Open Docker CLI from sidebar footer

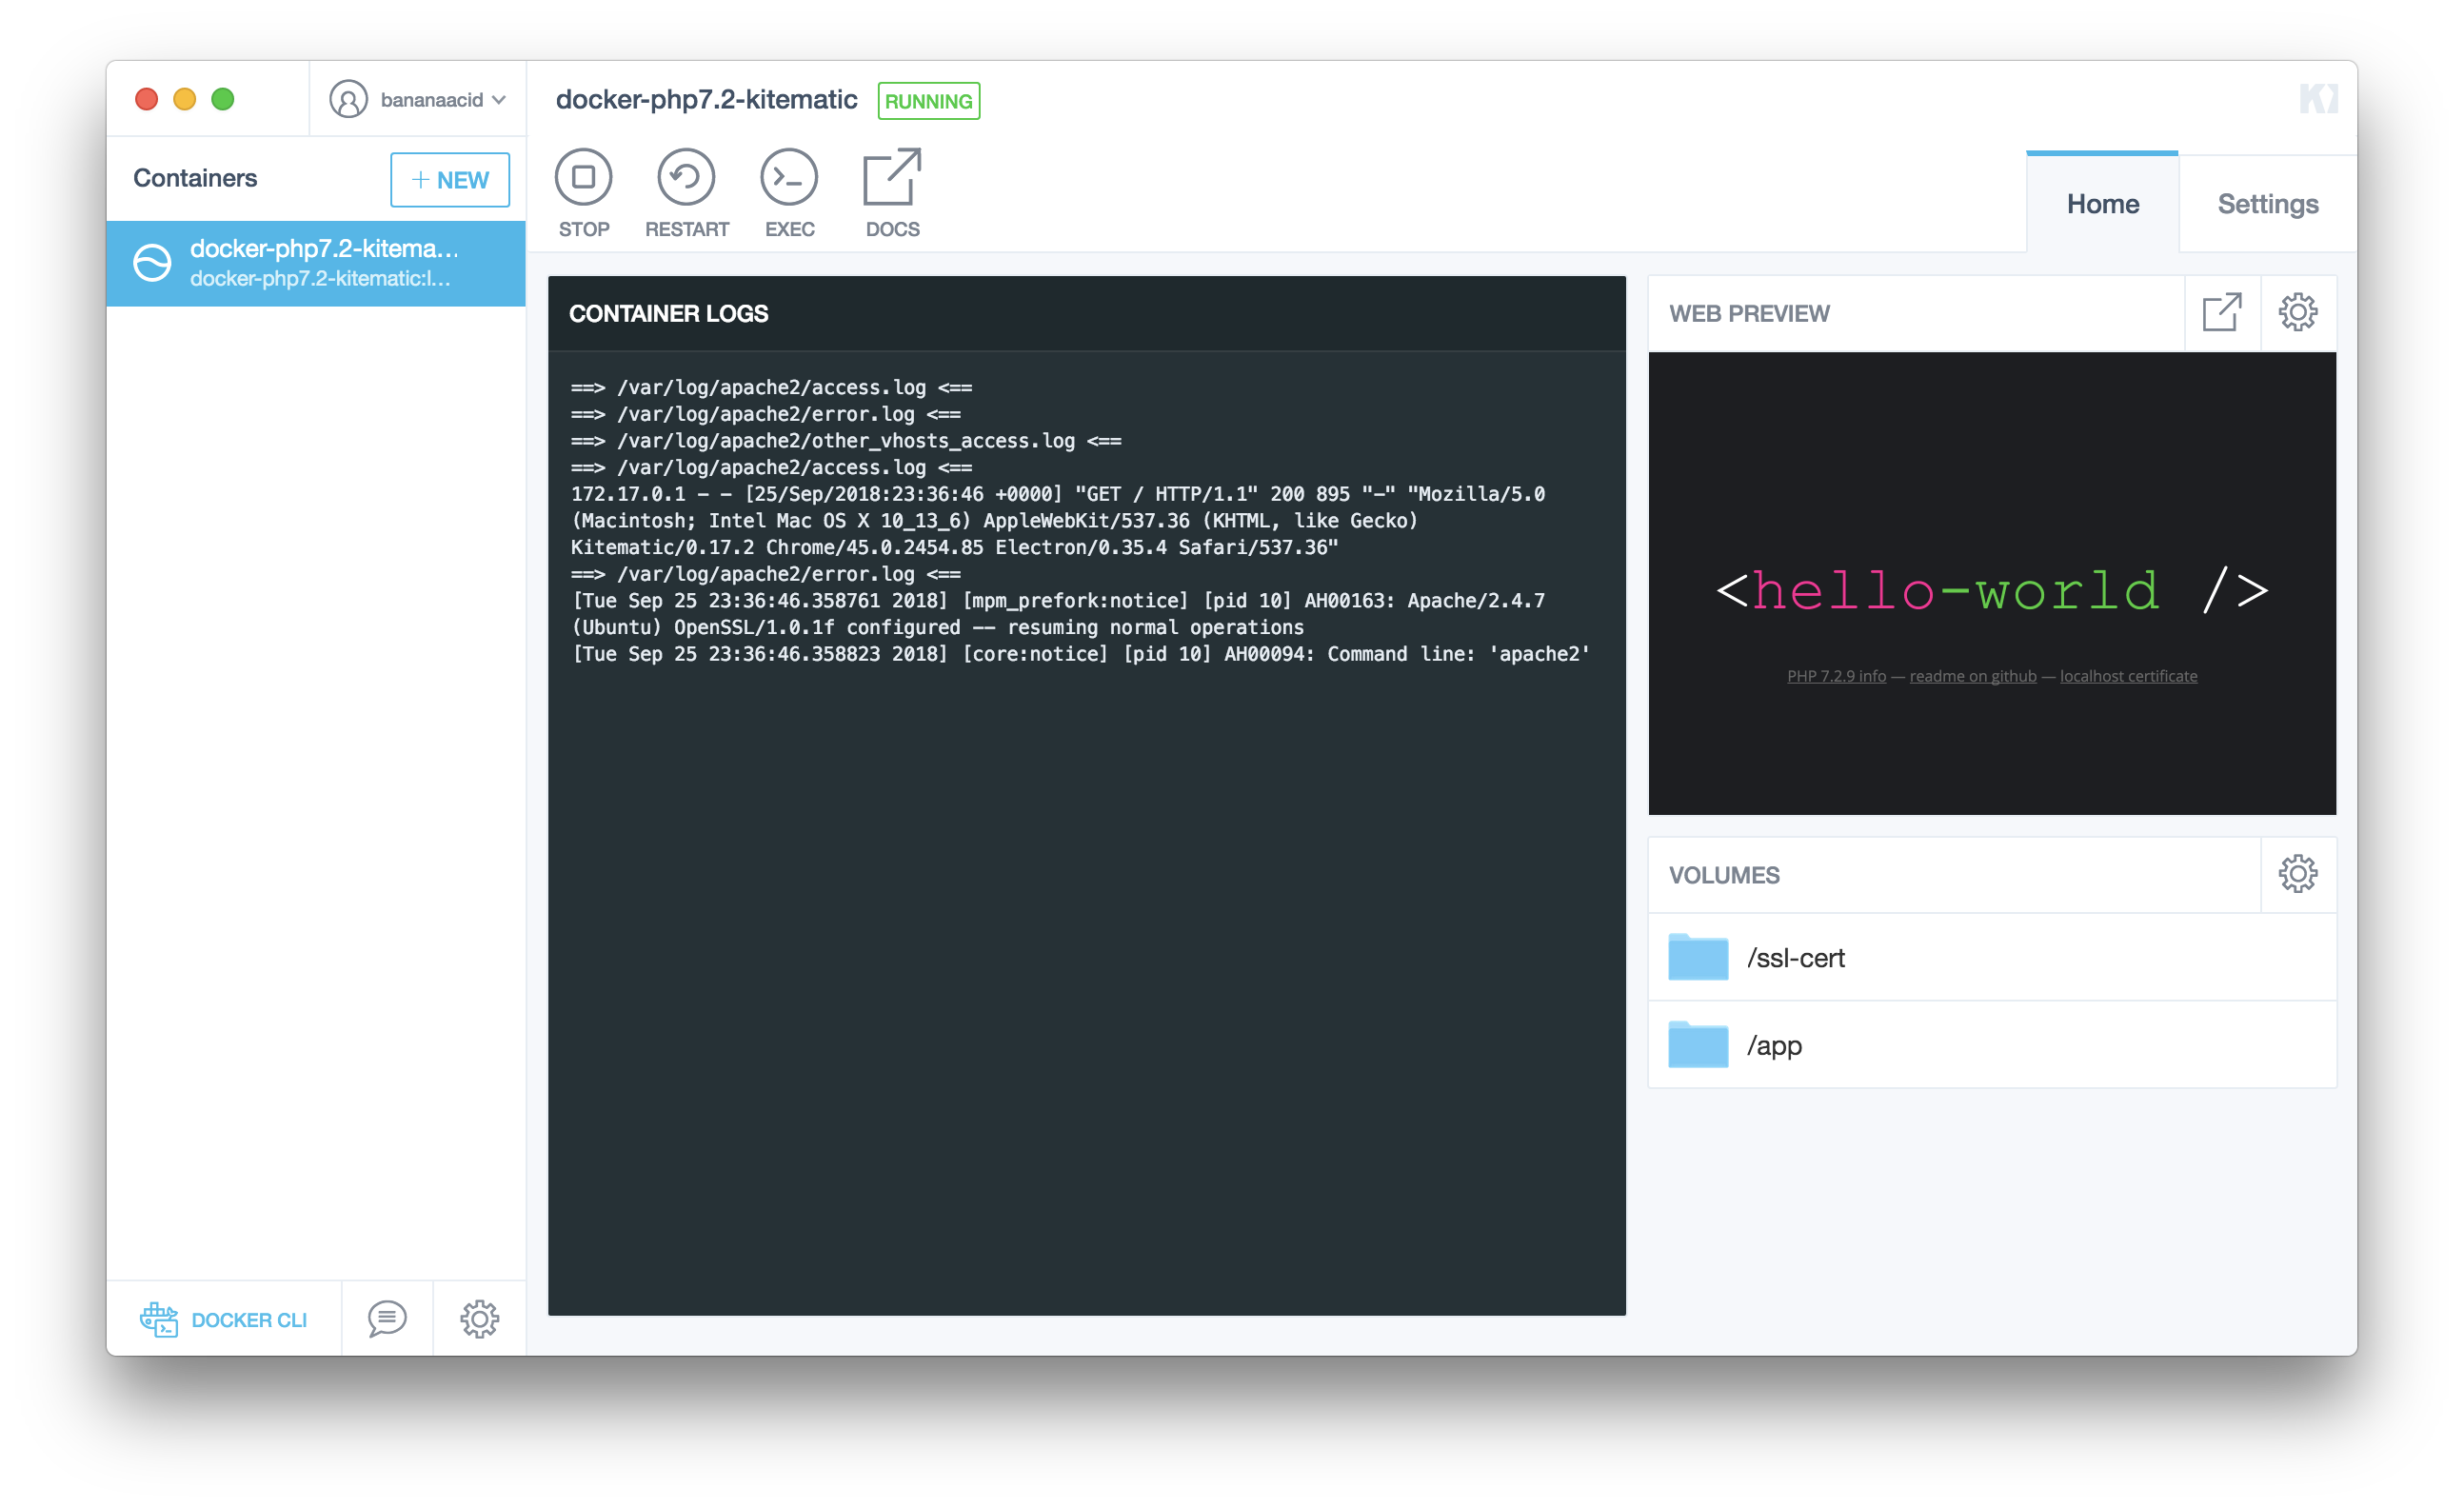click(x=224, y=1319)
